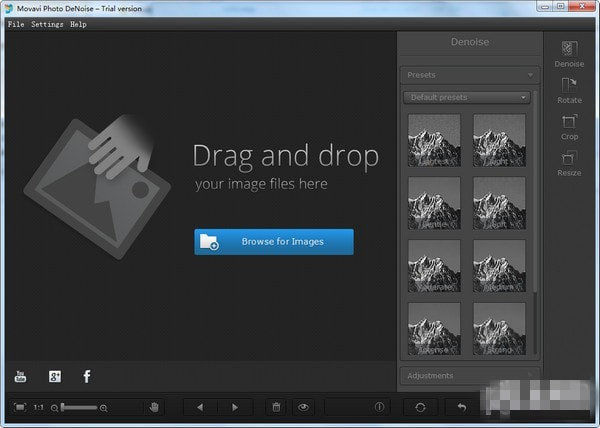Click the zoom in magnifier
Viewport: 600px width, 428px height.
[x=103, y=408]
